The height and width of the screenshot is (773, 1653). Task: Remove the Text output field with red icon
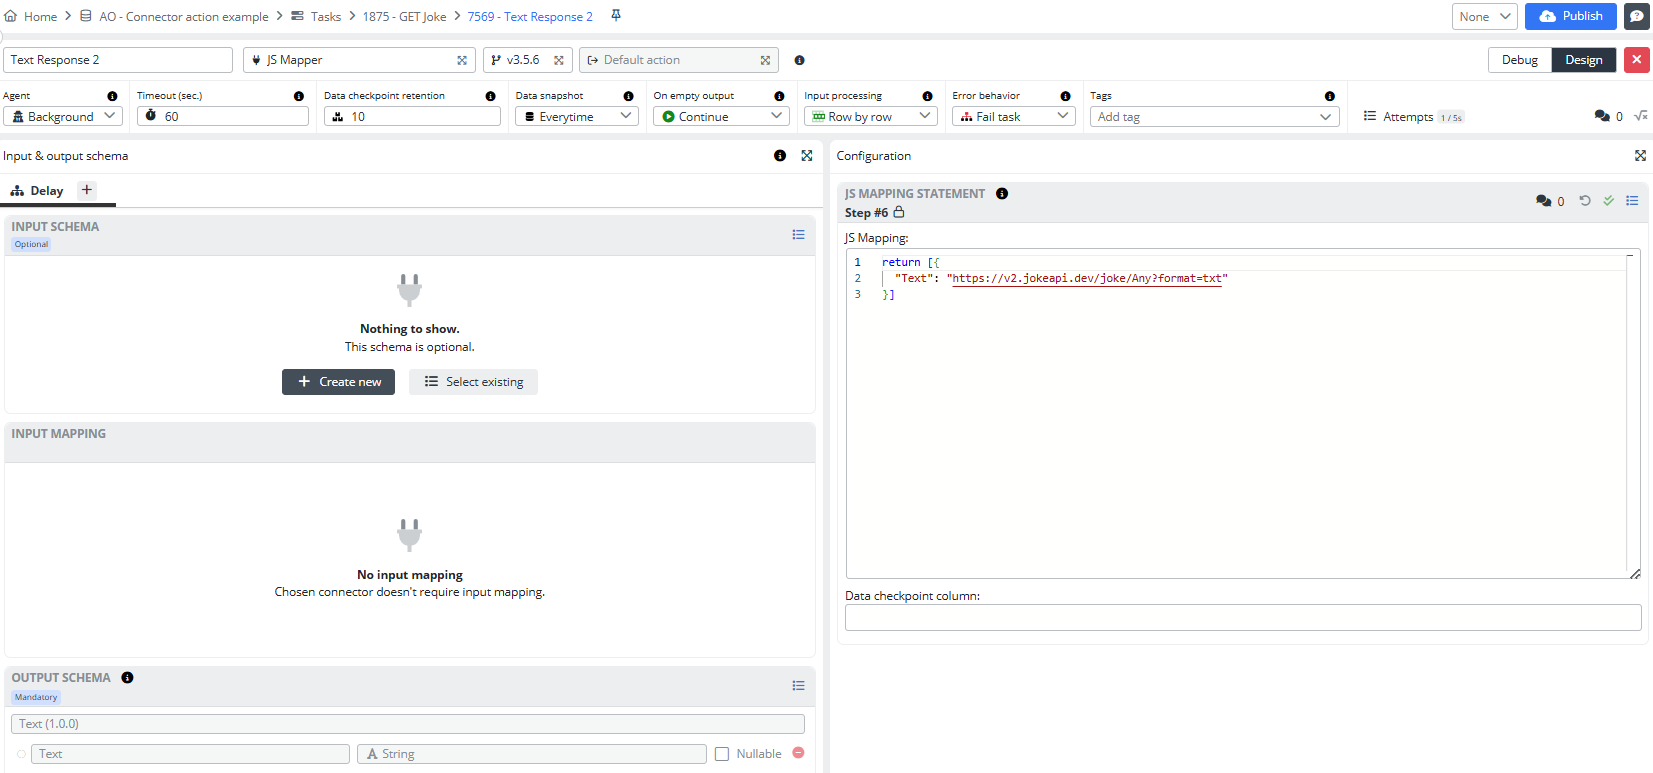click(798, 753)
